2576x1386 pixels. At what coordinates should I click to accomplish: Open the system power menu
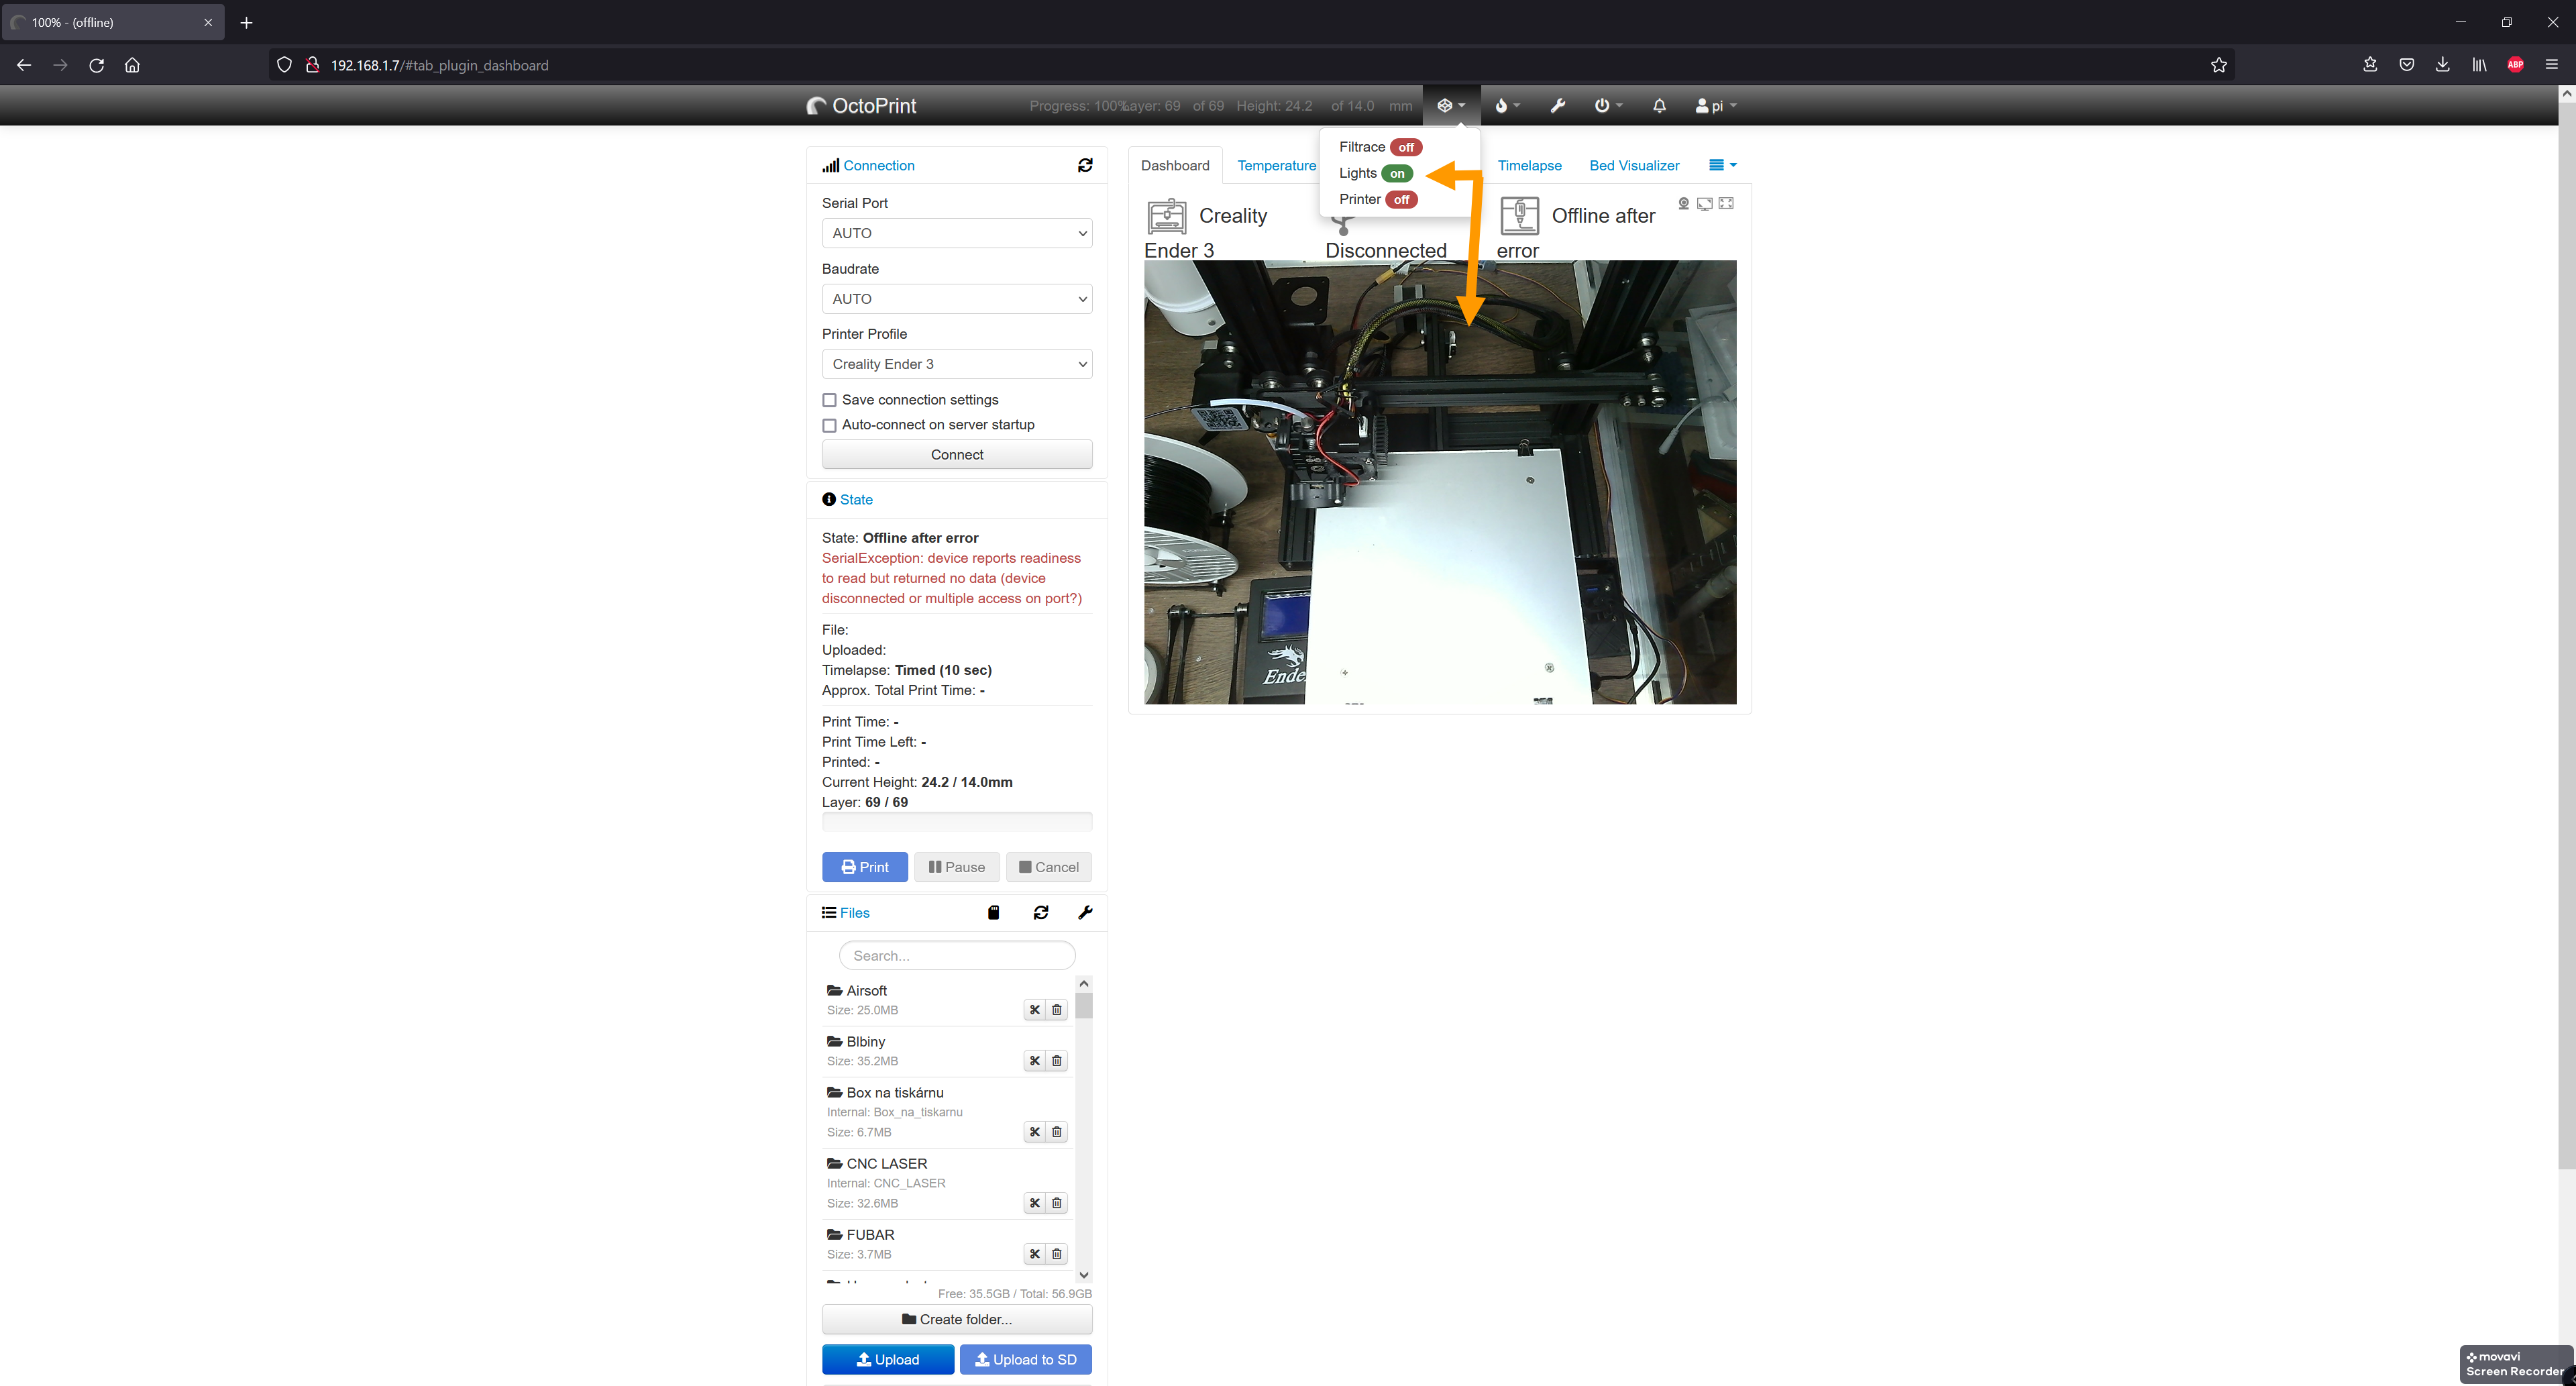tap(1608, 105)
